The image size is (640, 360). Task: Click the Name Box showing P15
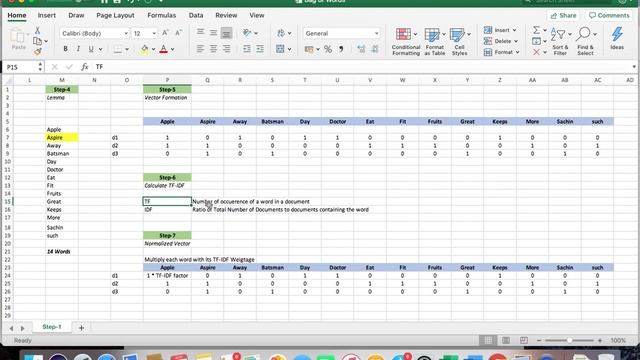tap(21, 67)
